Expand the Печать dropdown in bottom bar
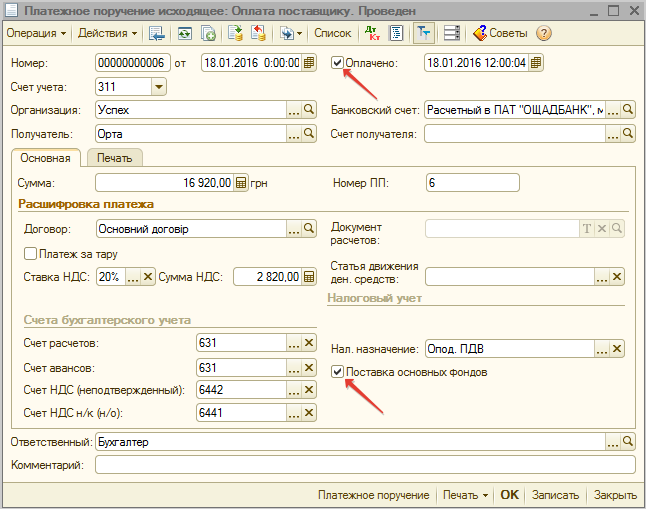 (466, 495)
